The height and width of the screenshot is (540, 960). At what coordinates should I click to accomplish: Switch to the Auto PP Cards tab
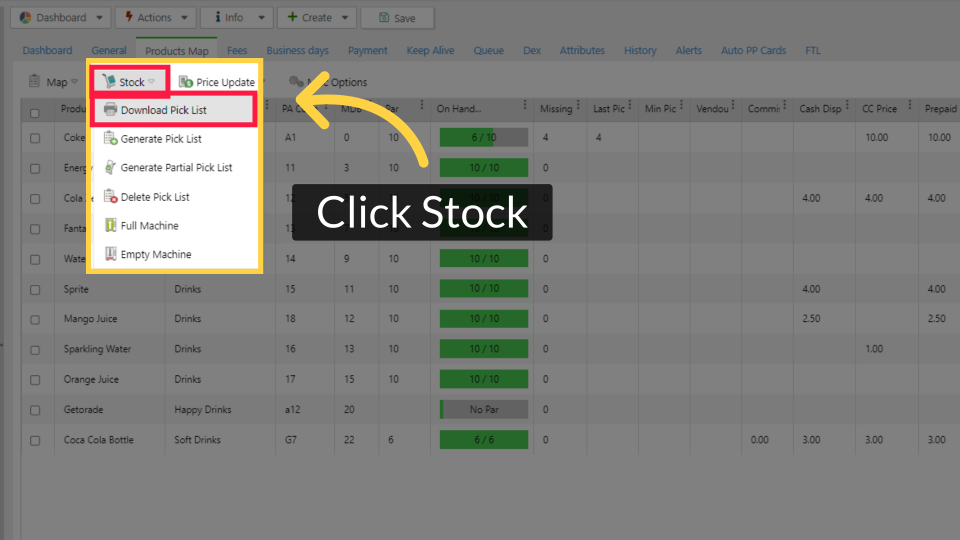pyautogui.click(x=754, y=50)
